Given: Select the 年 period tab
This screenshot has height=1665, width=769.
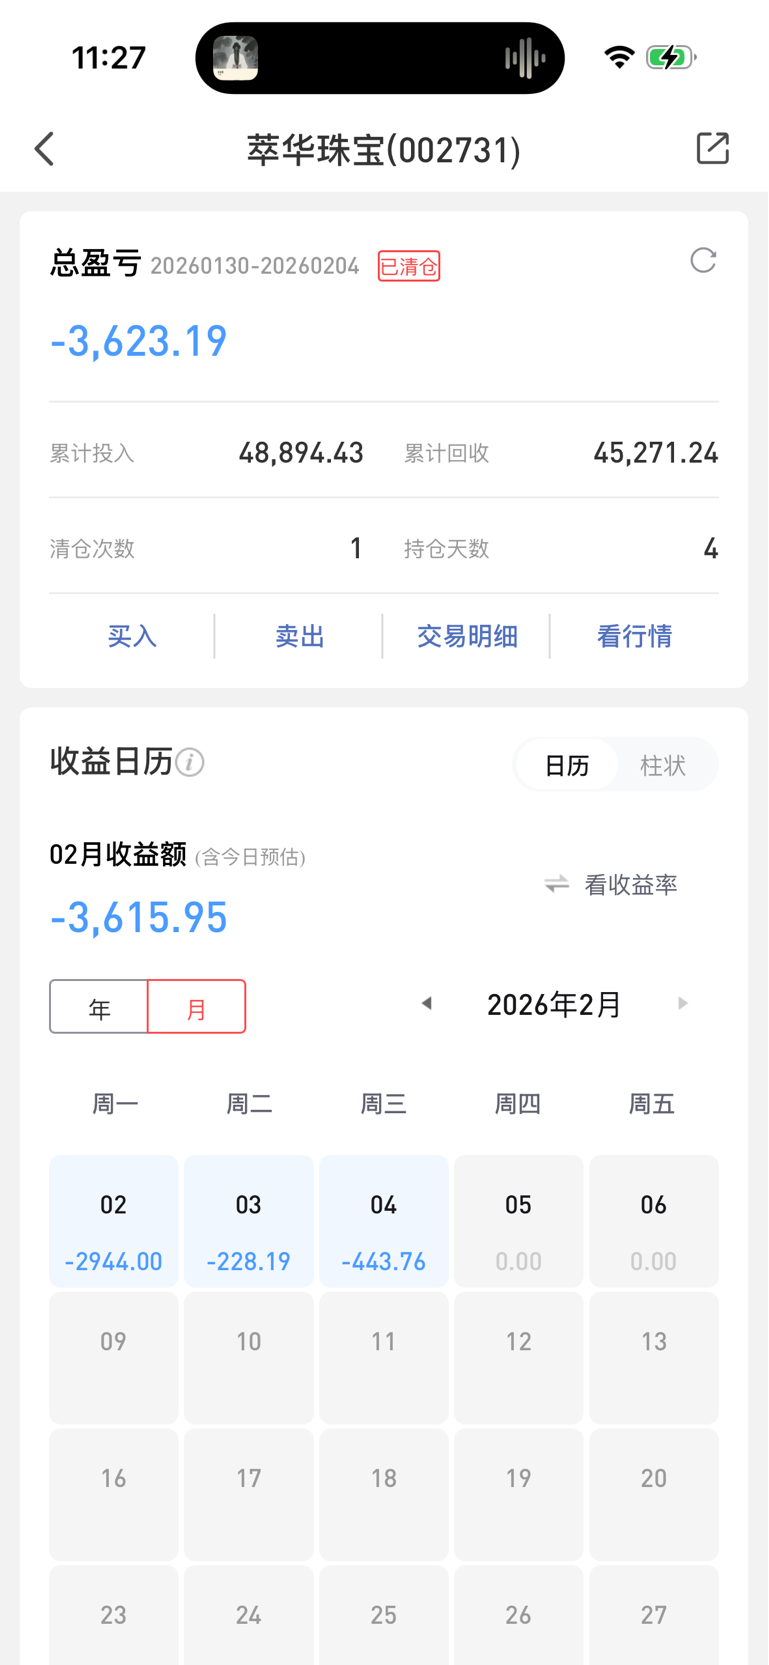Looking at the screenshot, I should (99, 1007).
